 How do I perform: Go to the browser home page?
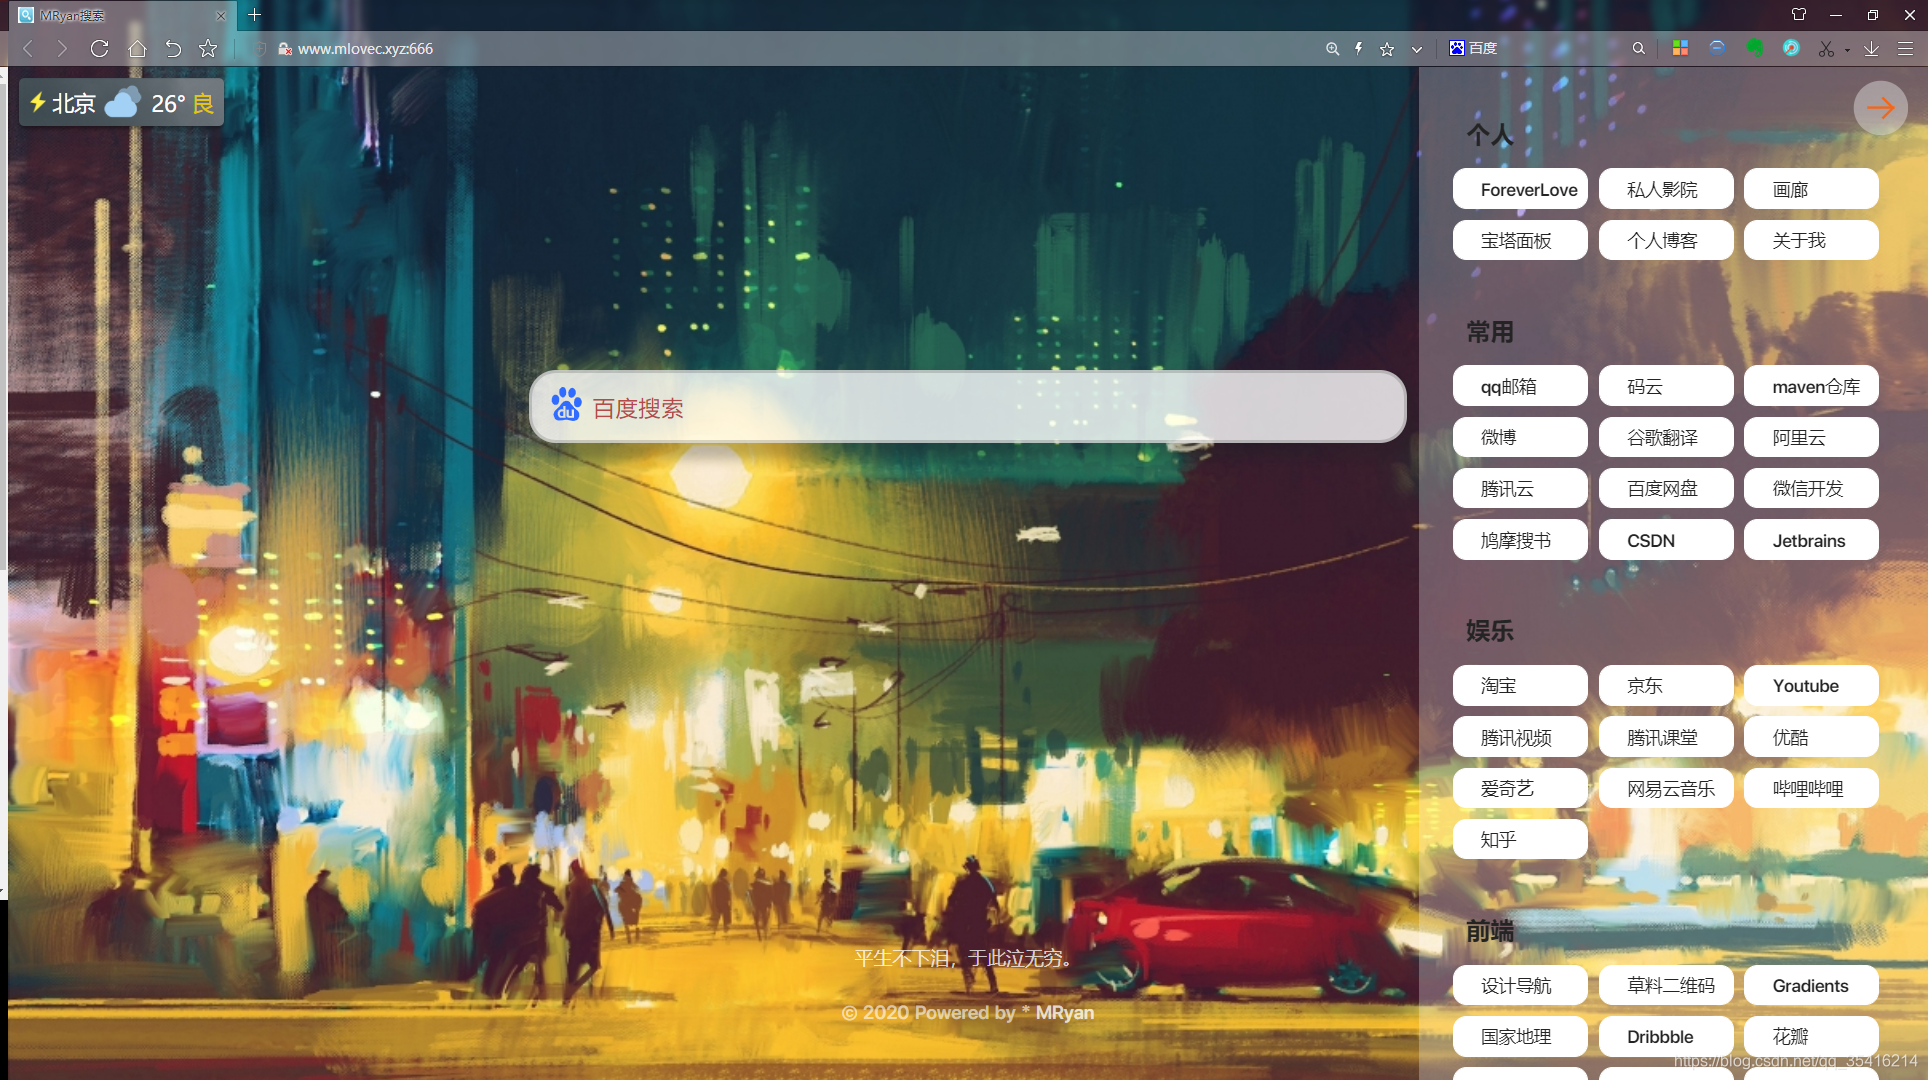click(137, 48)
